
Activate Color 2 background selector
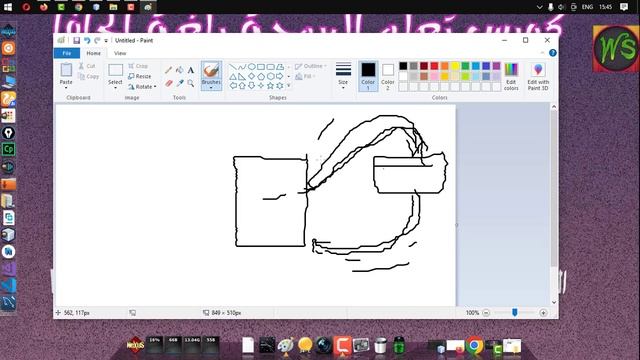pos(388,76)
